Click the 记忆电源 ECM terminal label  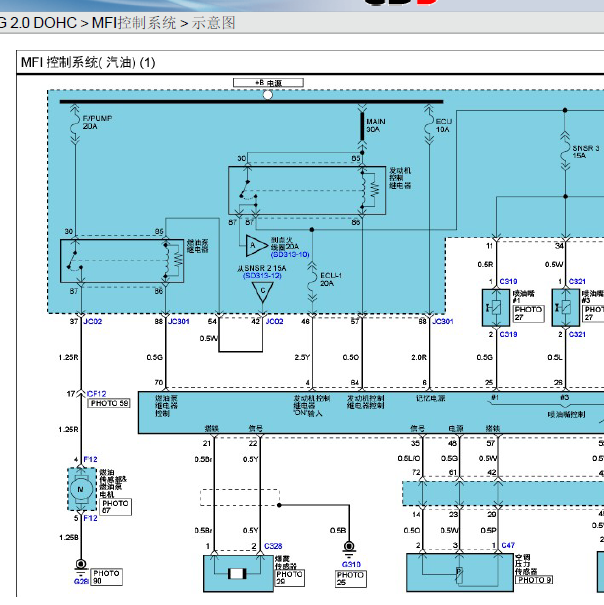pyautogui.click(x=430, y=398)
